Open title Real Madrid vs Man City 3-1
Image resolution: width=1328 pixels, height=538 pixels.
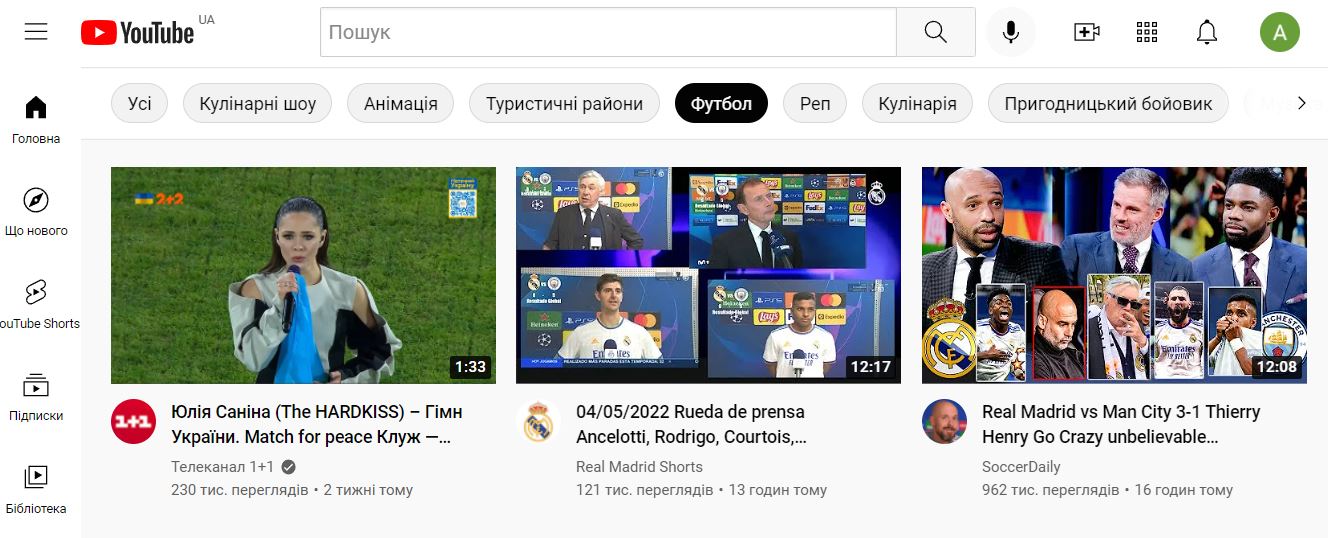click(1121, 424)
